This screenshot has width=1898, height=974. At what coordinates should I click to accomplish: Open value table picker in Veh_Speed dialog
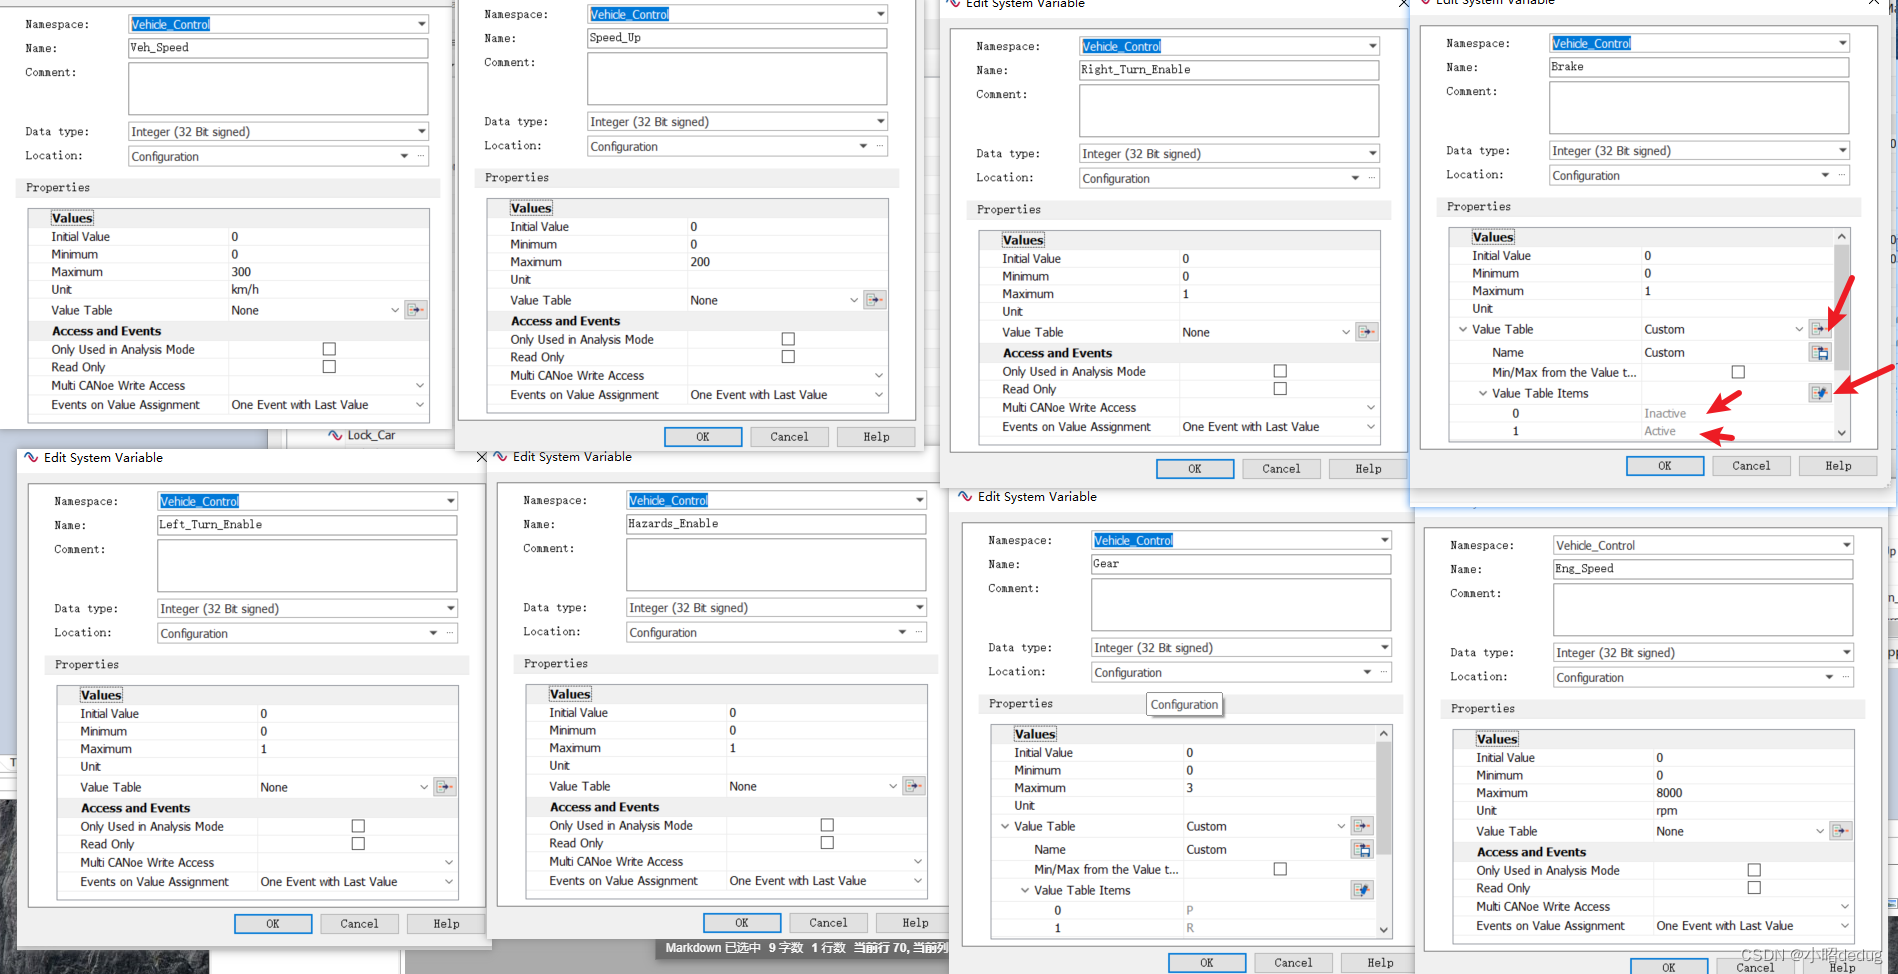tap(416, 310)
